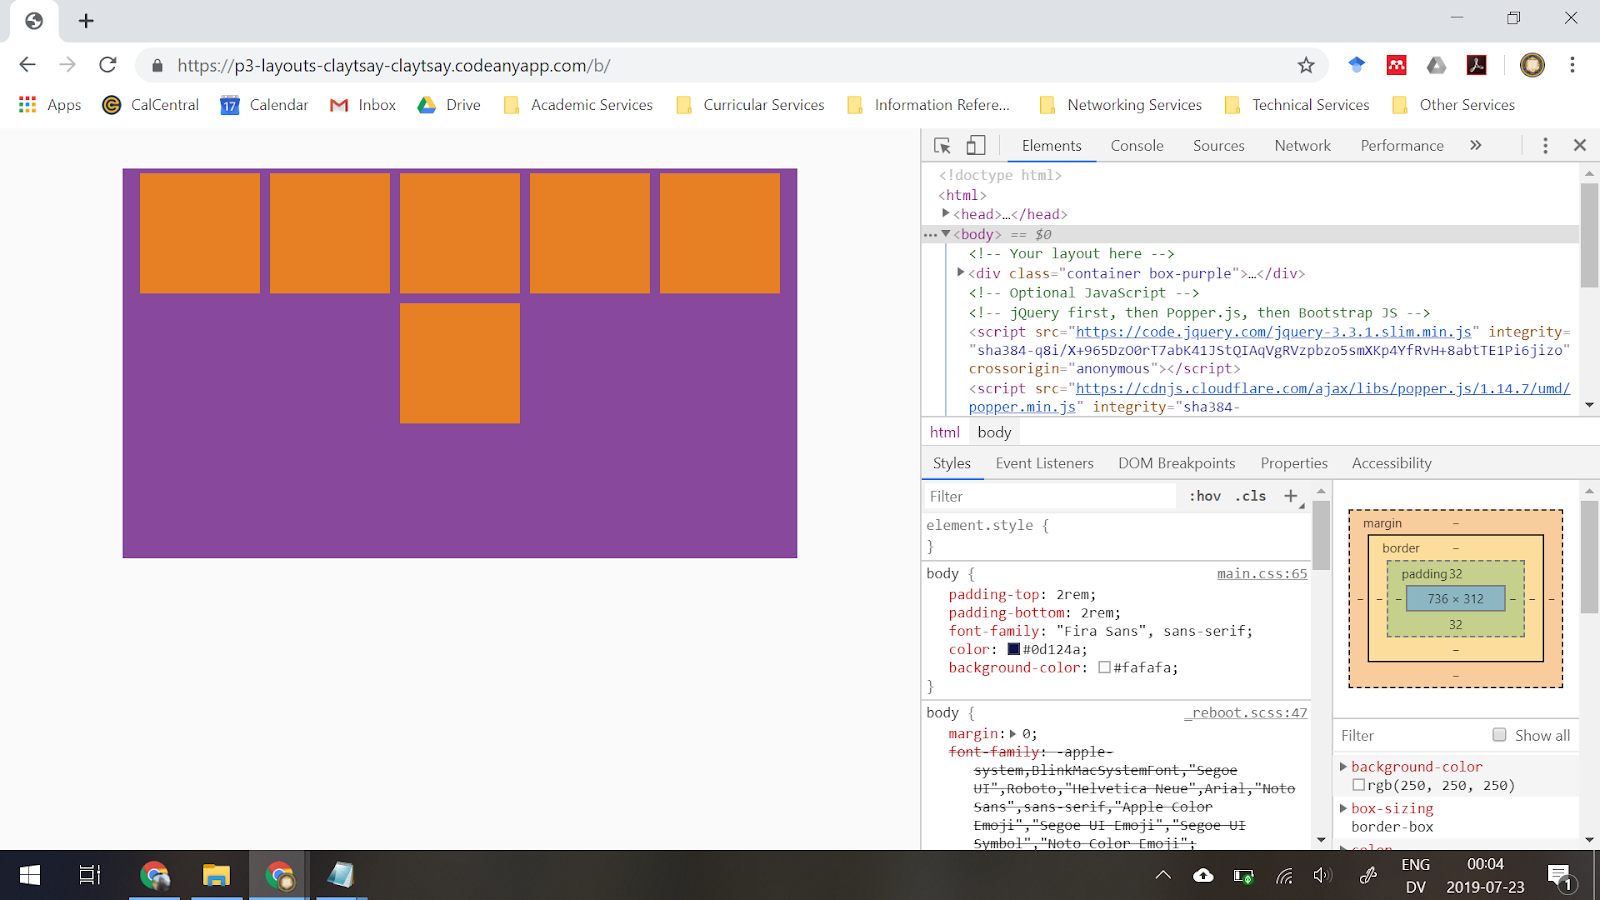Open Apps bookmarks shortcut
The width and height of the screenshot is (1600, 900).
click(x=49, y=105)
